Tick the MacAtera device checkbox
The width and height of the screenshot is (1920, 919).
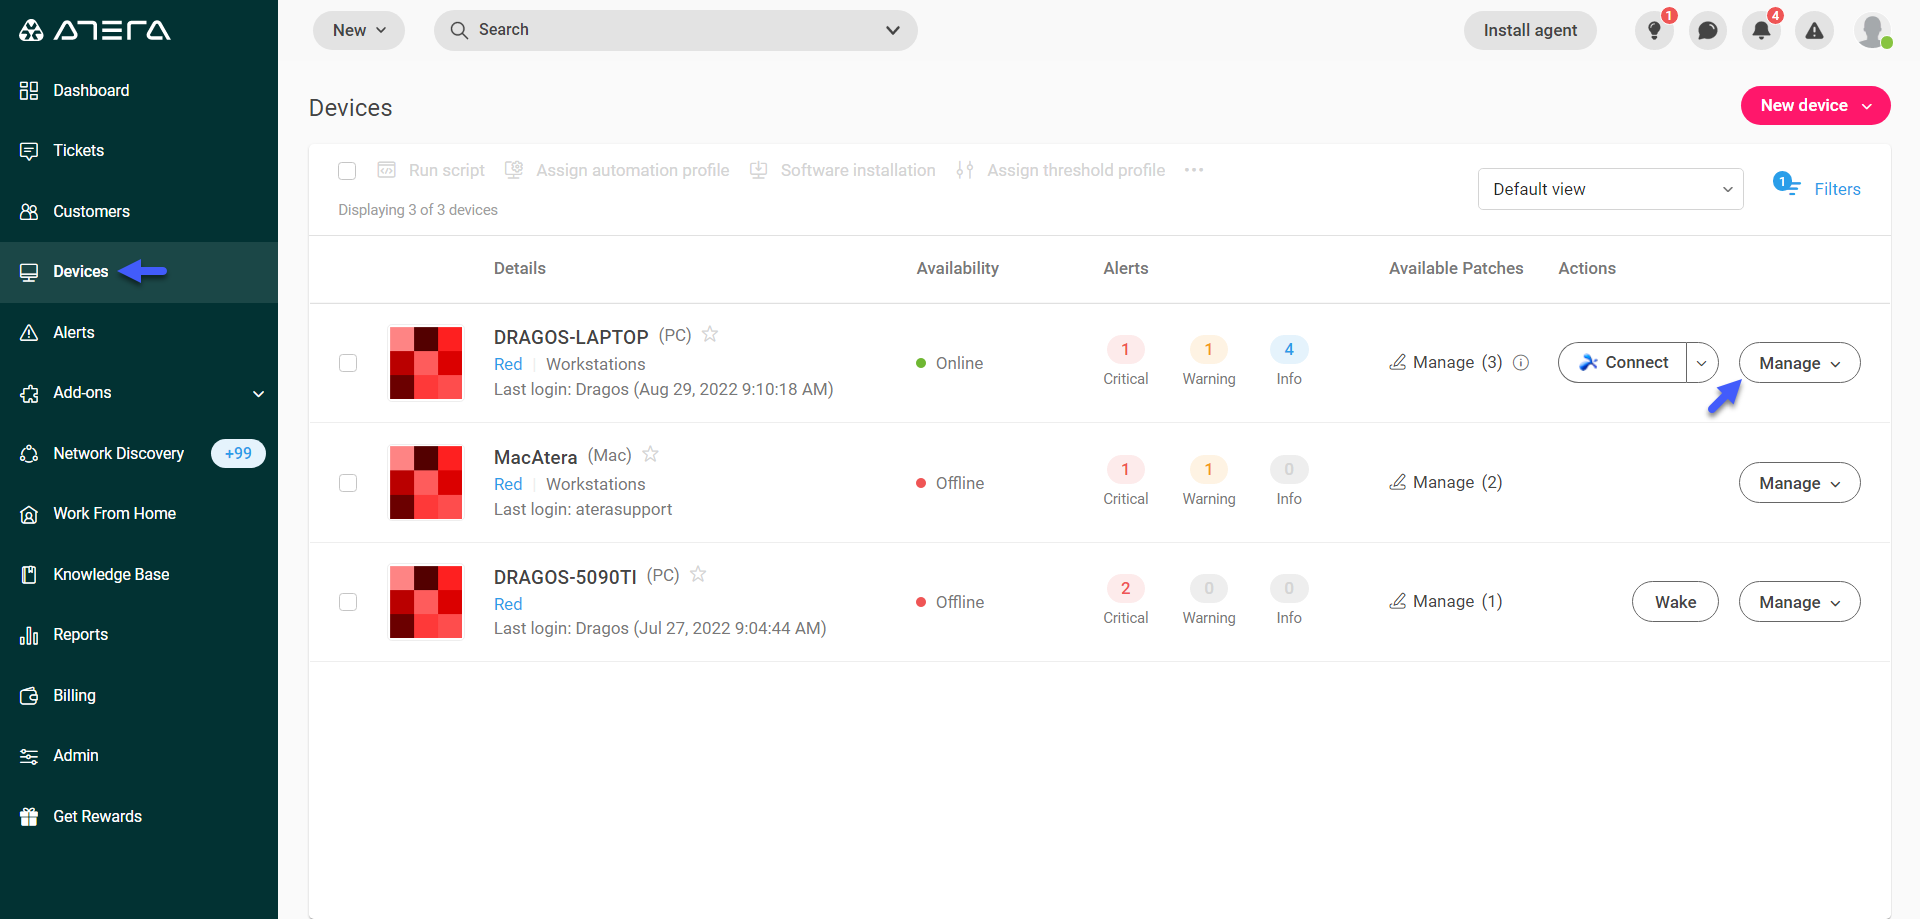coord(348,483)
